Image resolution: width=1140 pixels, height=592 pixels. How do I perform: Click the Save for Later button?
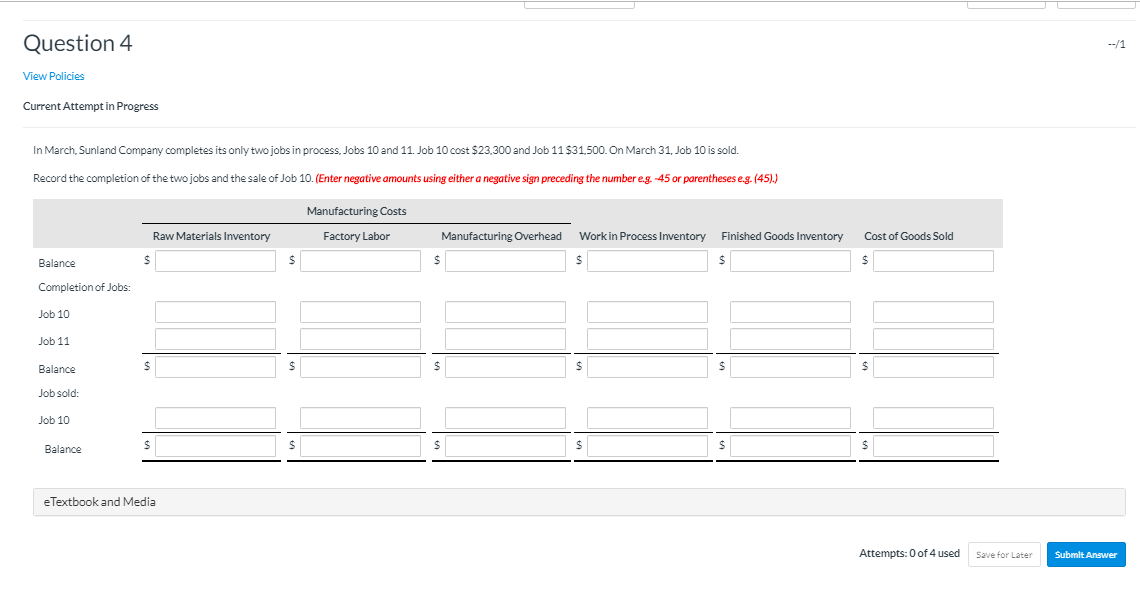(1004, 554)
